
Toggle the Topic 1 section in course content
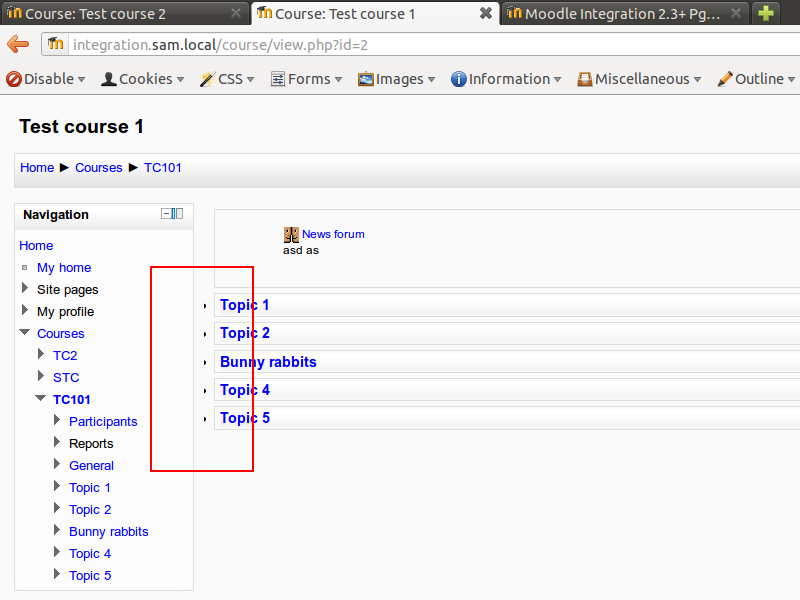tap(205, 306)
